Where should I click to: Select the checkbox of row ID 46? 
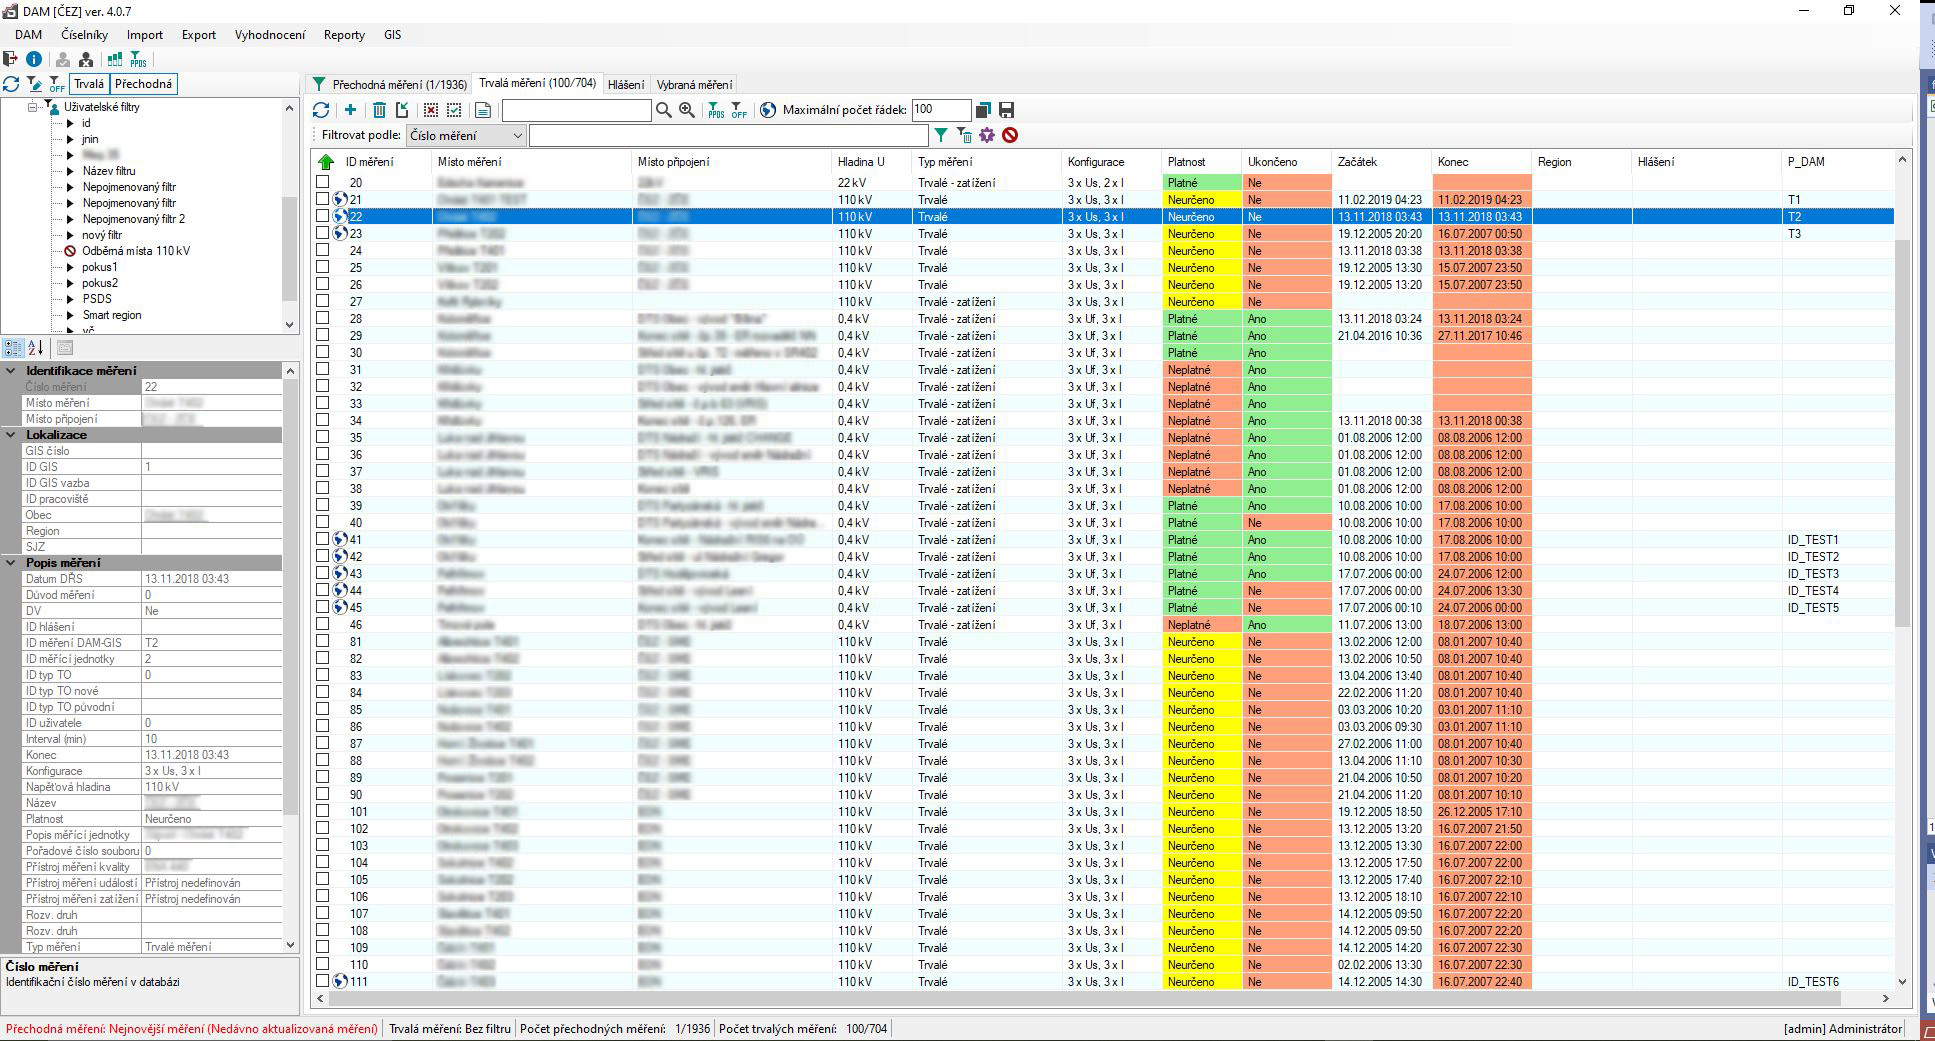coord(323,625)
